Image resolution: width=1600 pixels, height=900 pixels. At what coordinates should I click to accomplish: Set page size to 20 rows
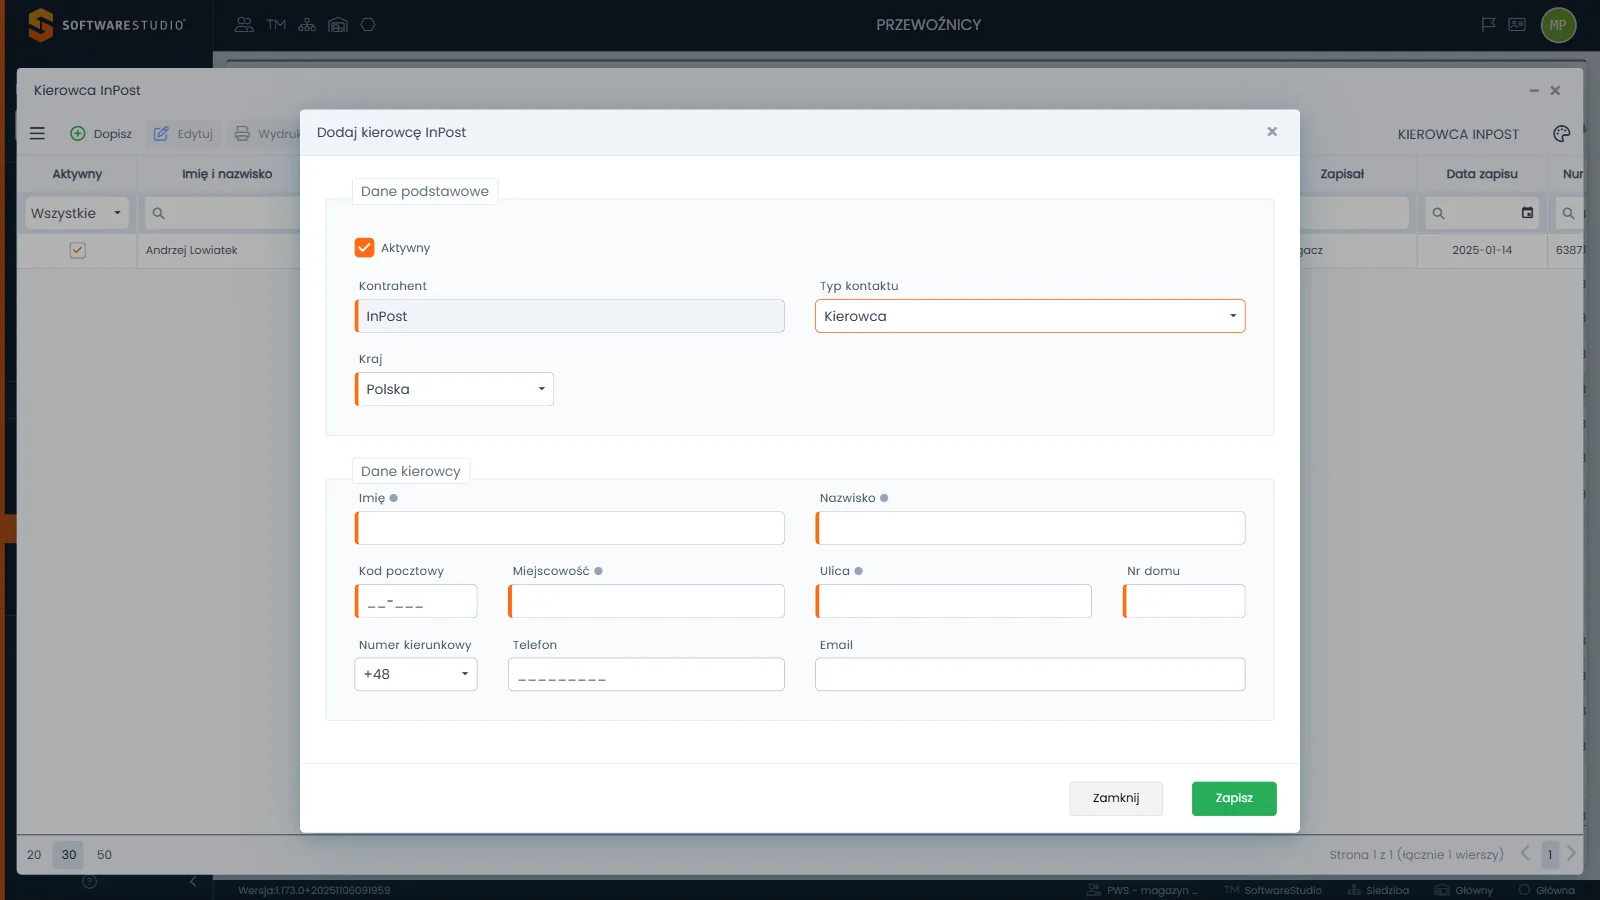point(34,855)
